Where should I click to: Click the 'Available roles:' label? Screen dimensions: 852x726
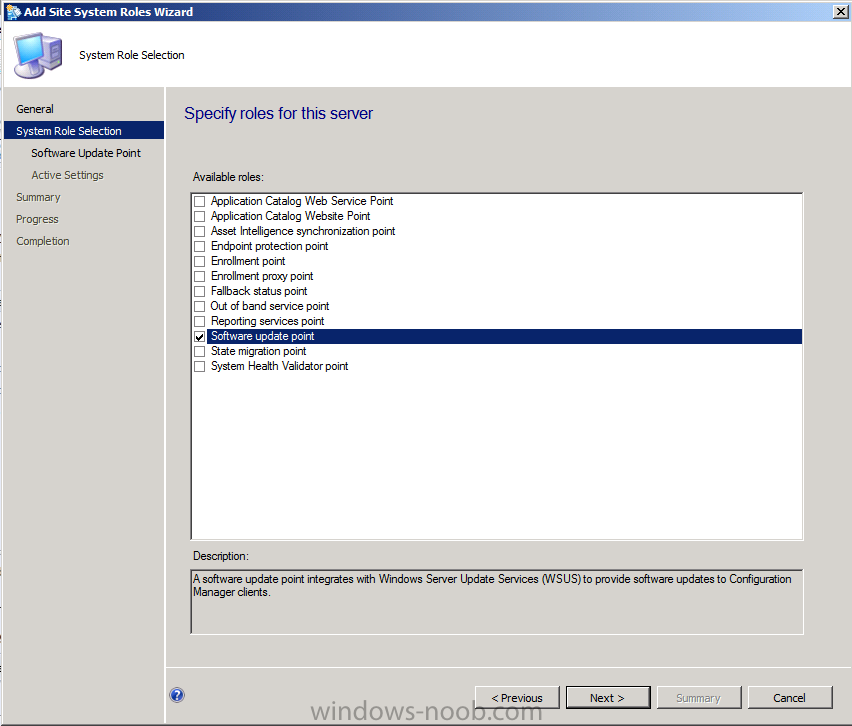tap(228, 177)
